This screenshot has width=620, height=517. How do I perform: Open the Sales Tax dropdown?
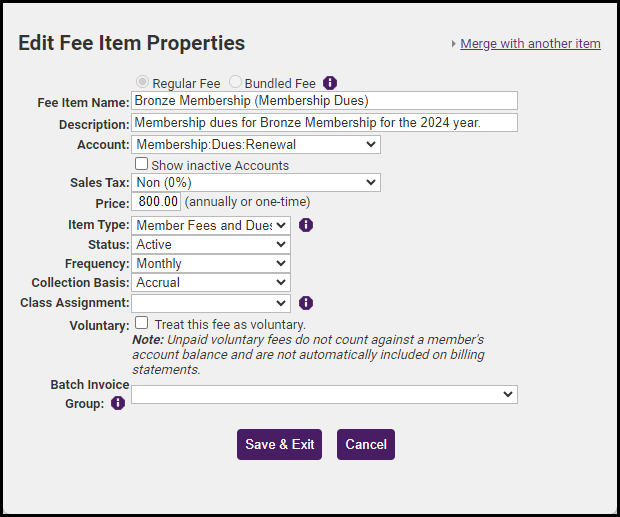(x=256, y=182)
